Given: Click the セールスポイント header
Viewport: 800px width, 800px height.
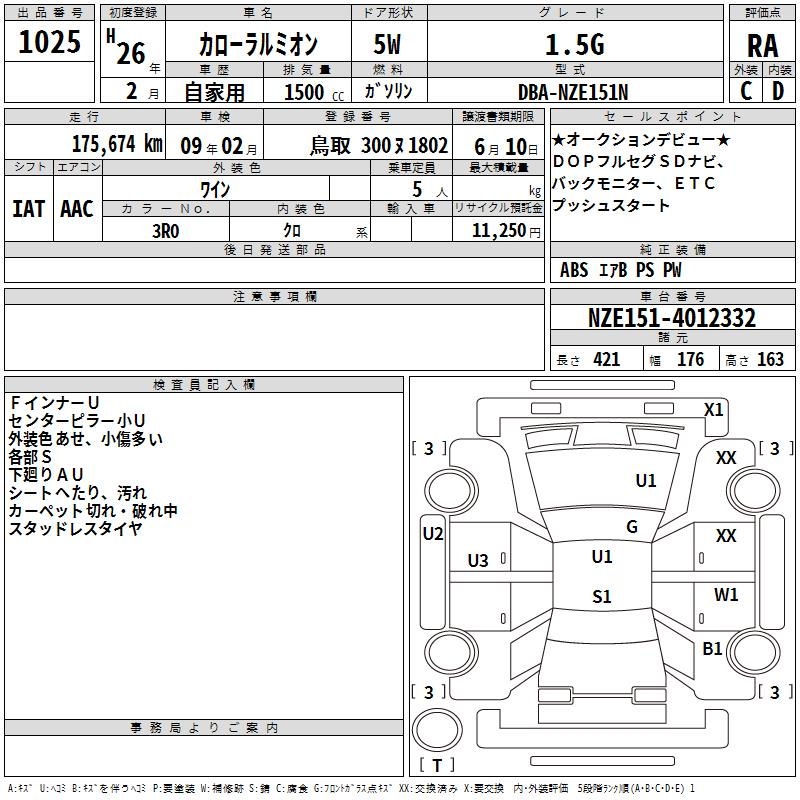Looking at the screenshot, I should click(673, 116).
